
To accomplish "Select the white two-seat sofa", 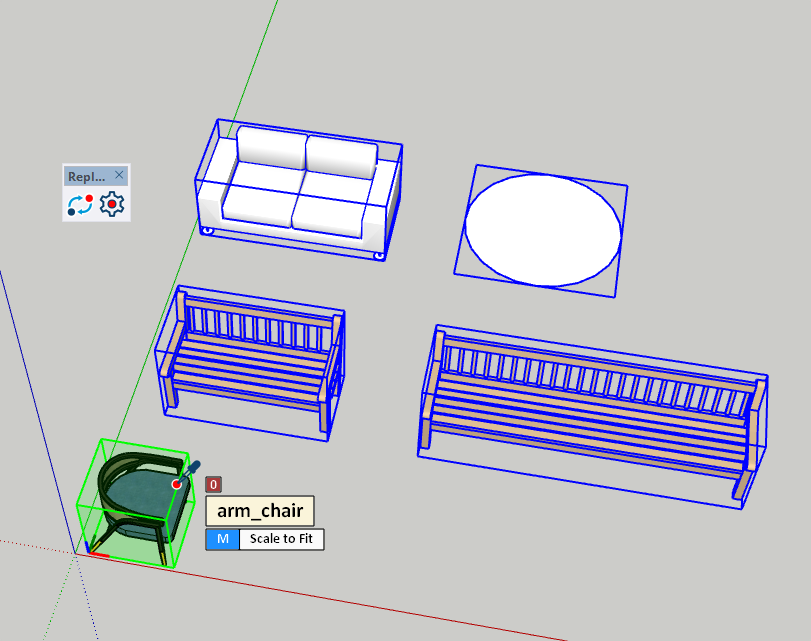I will [300, 190].
